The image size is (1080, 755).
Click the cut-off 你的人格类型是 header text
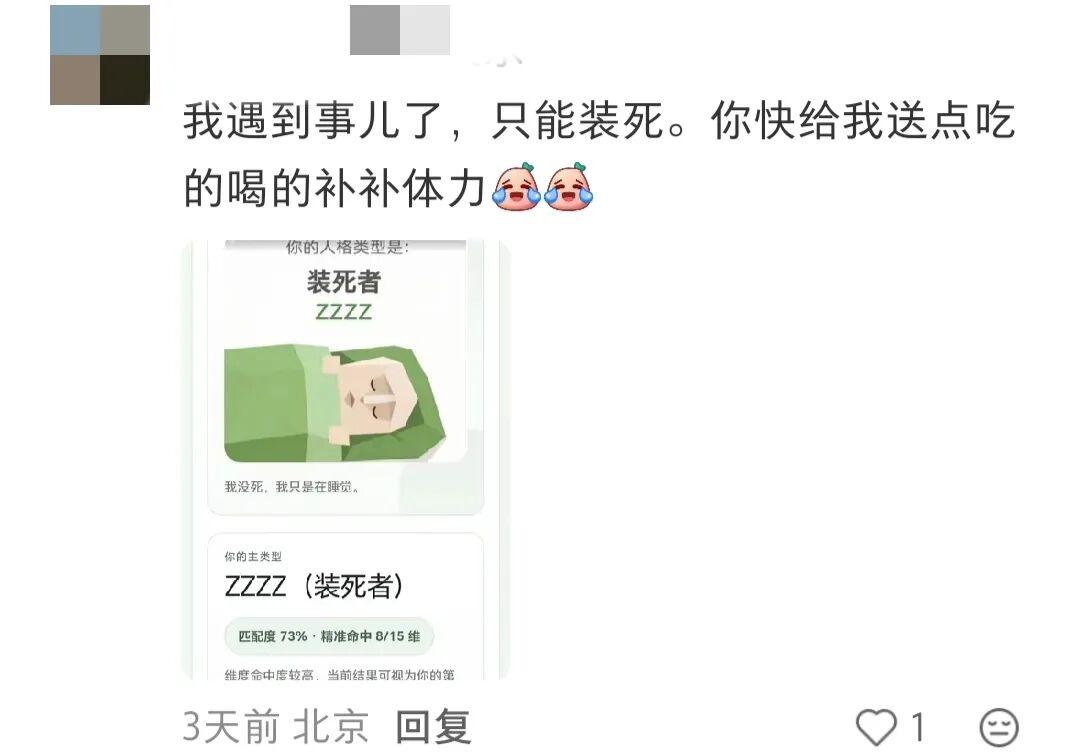coord(347,247)
